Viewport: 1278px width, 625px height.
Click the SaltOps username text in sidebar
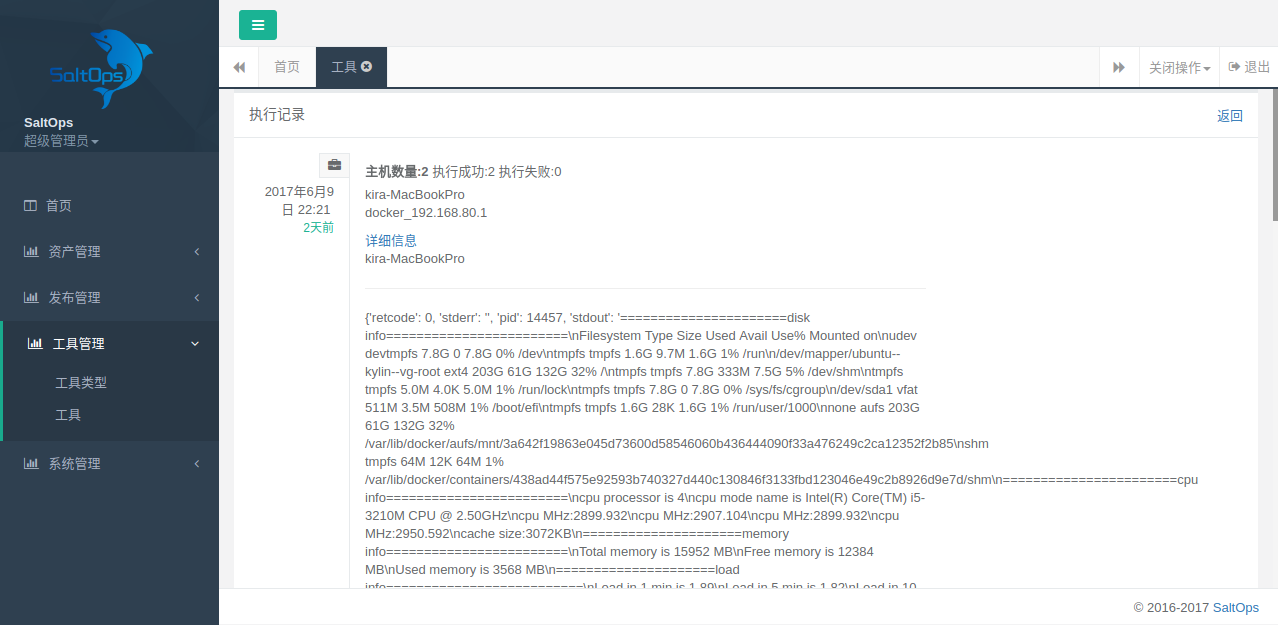(48, 122)
